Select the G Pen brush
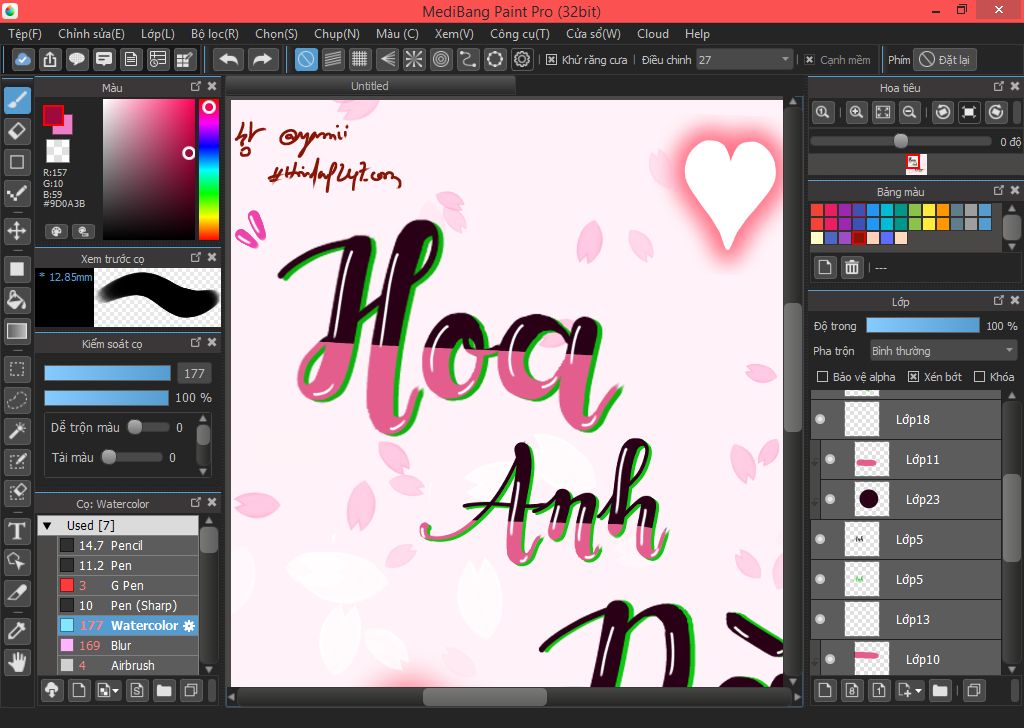The image size is (1024, 728). point(128,585)
